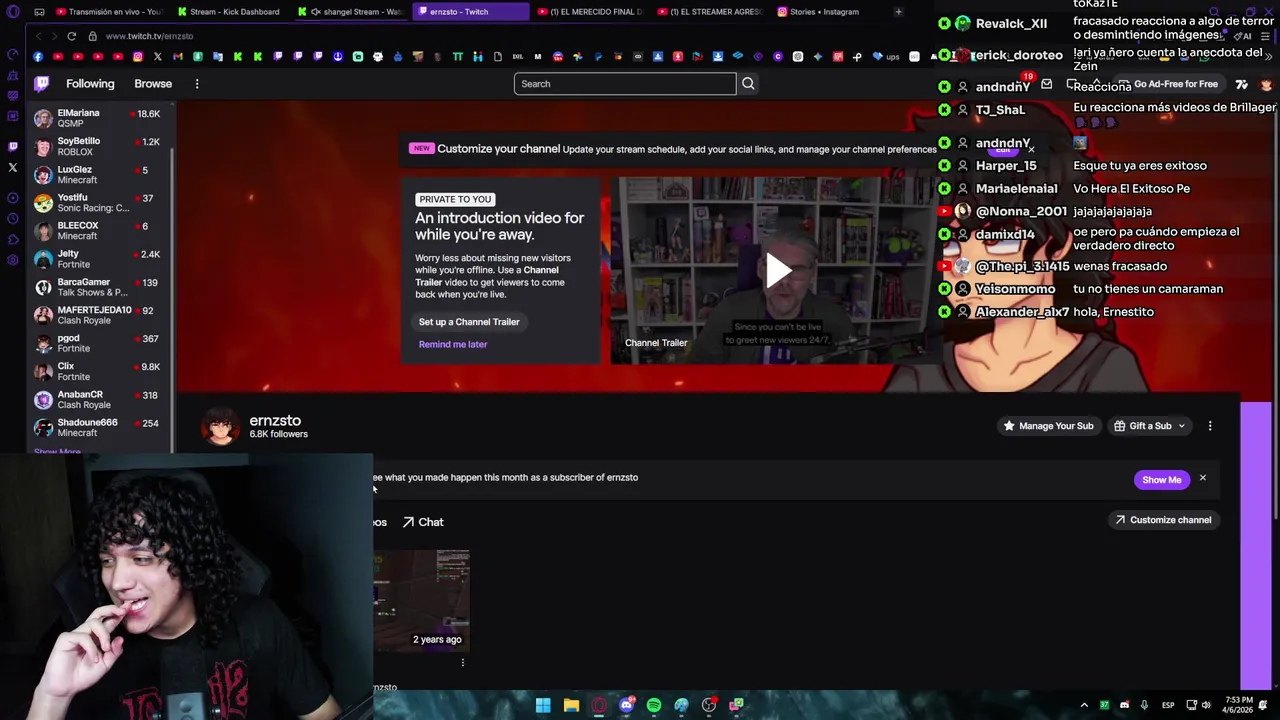Click Go Ad-Free for Free
The image size is (1280, 720).
[x=1168, y=84]
